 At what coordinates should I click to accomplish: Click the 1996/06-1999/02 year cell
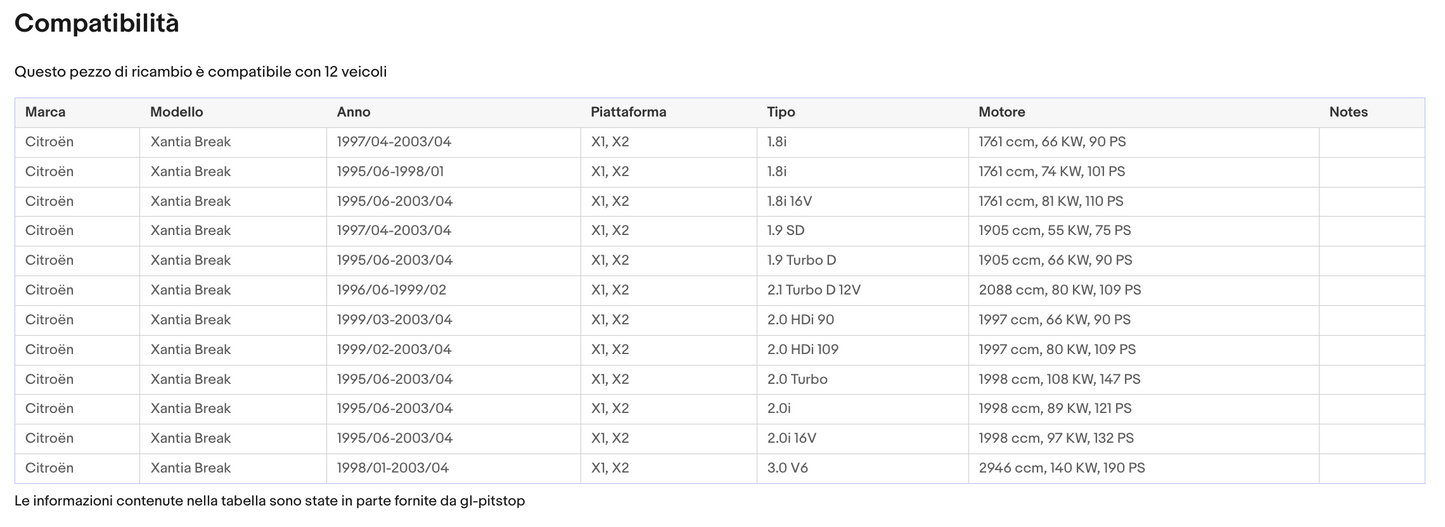coord(391,290)
